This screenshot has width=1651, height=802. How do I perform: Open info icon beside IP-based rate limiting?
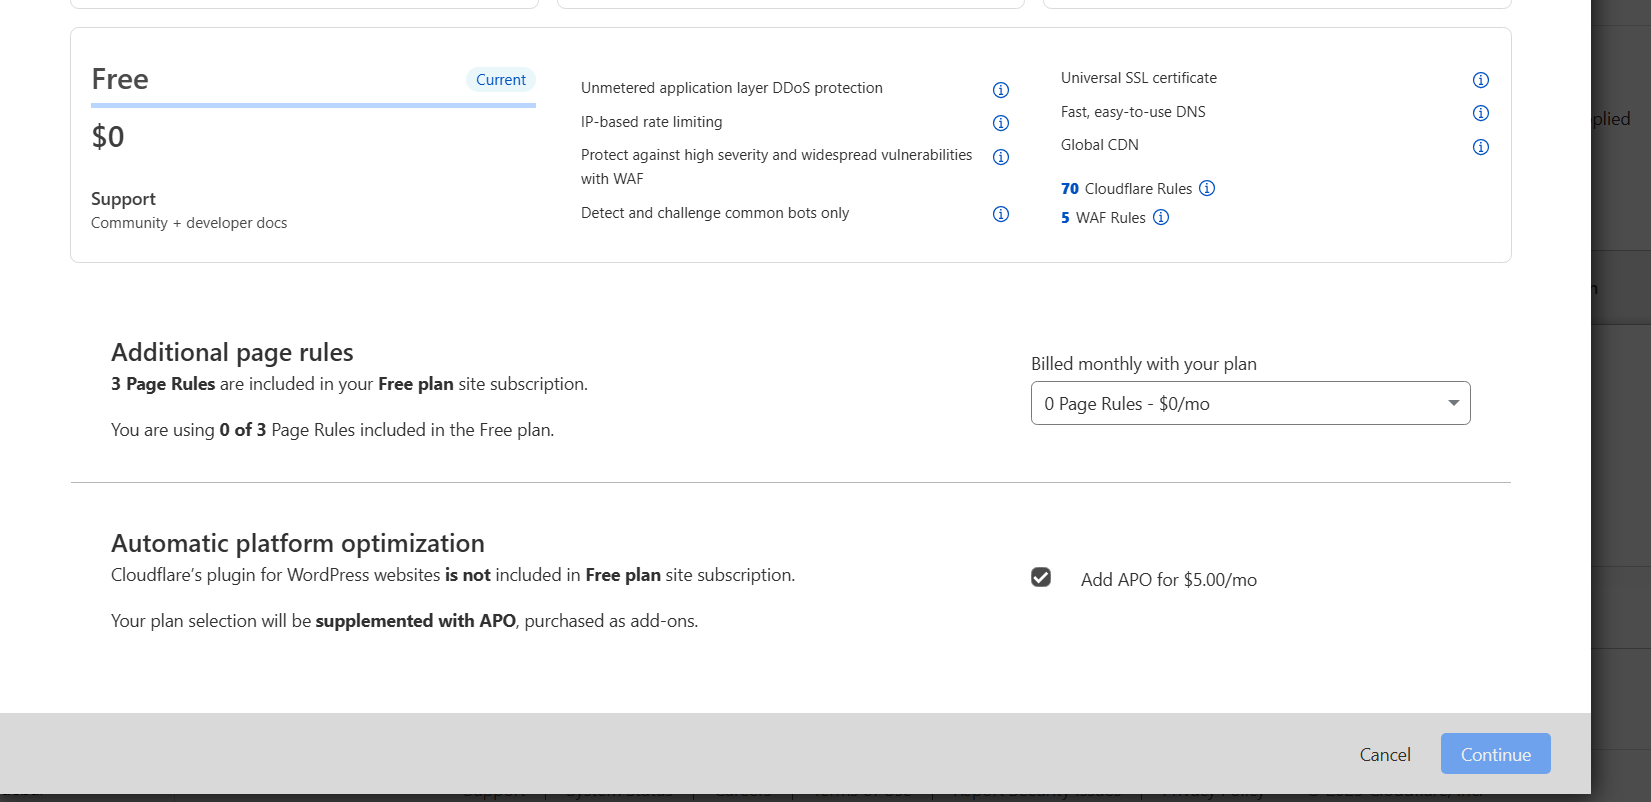pyautogui.click(x=1000, y=123)
